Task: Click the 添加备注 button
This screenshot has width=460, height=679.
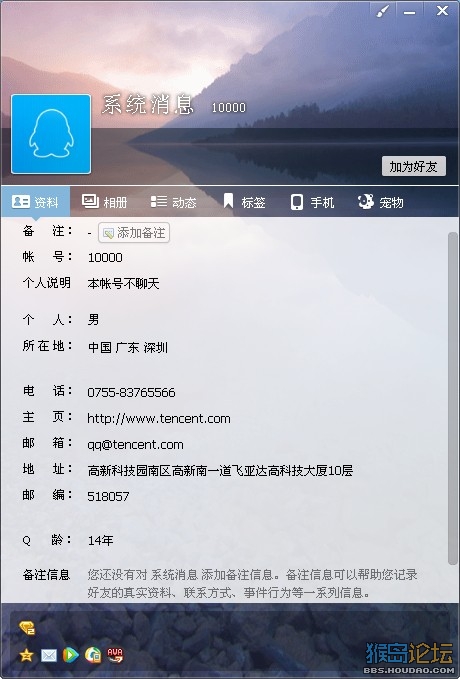Action: [134, 233]
